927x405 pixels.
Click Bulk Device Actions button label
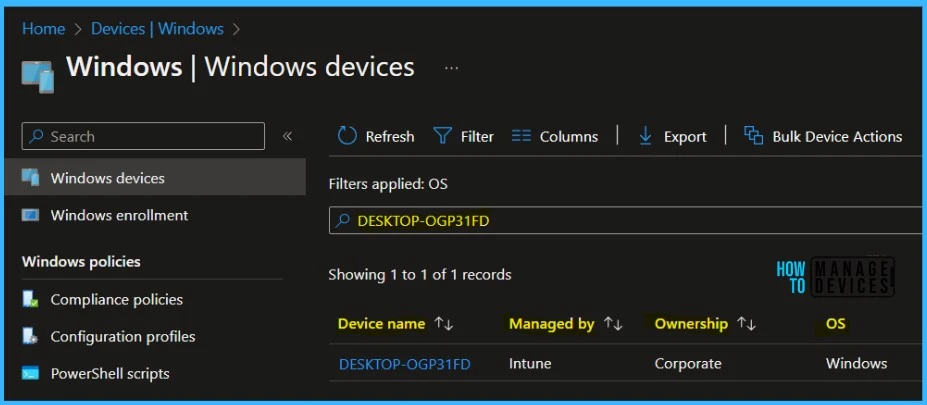pyautogui.click(x=837, y=137)
